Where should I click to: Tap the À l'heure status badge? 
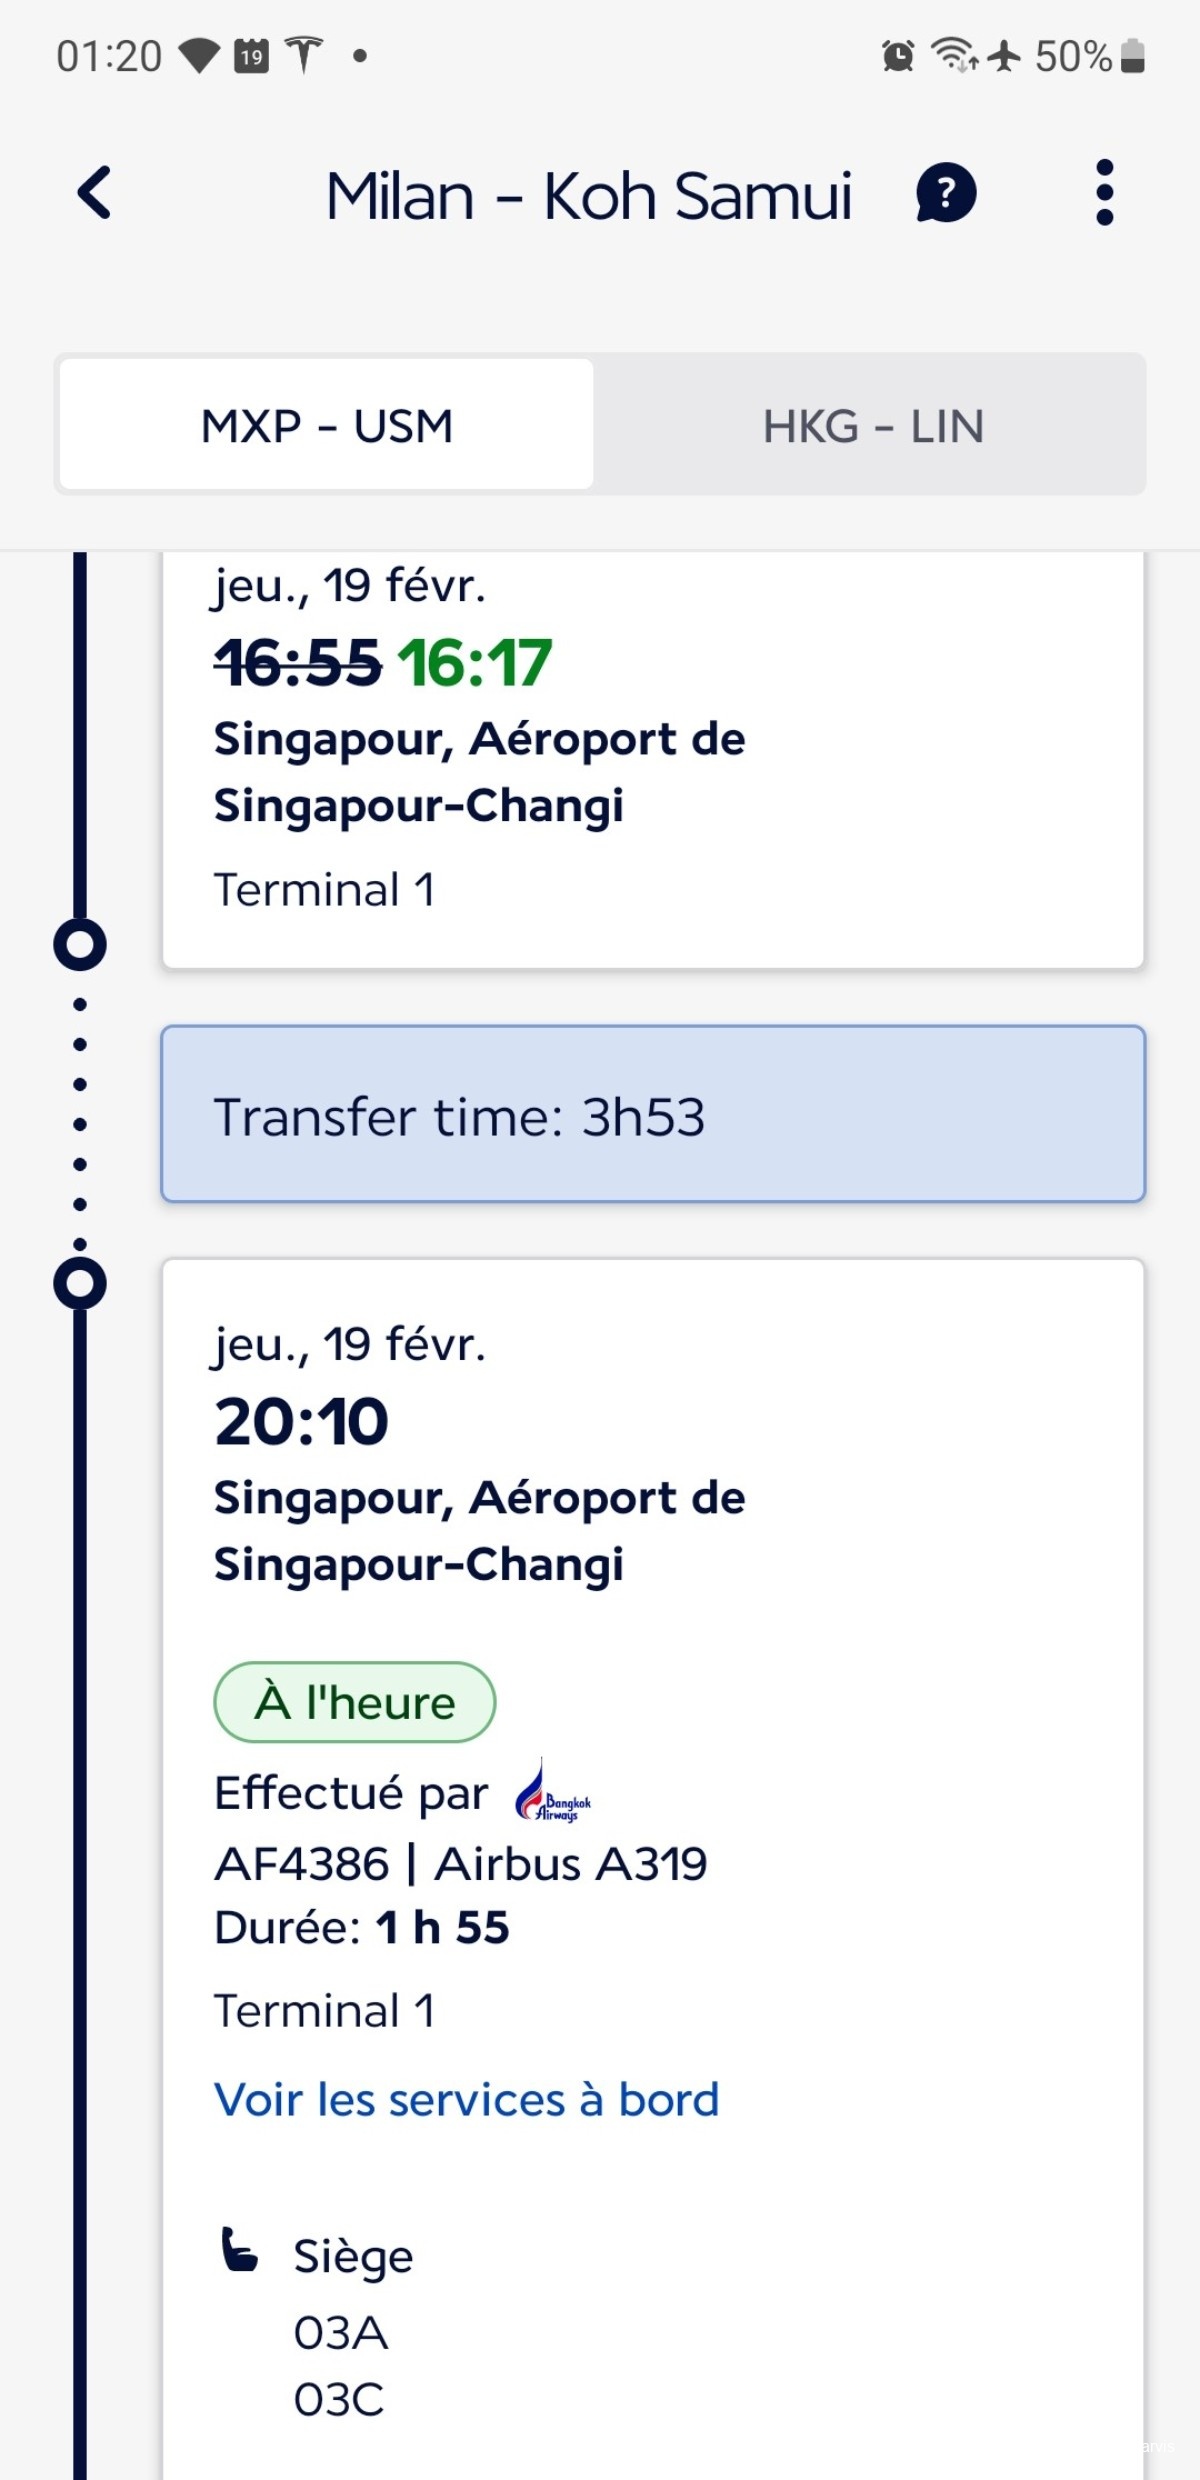pos(354,1702)
